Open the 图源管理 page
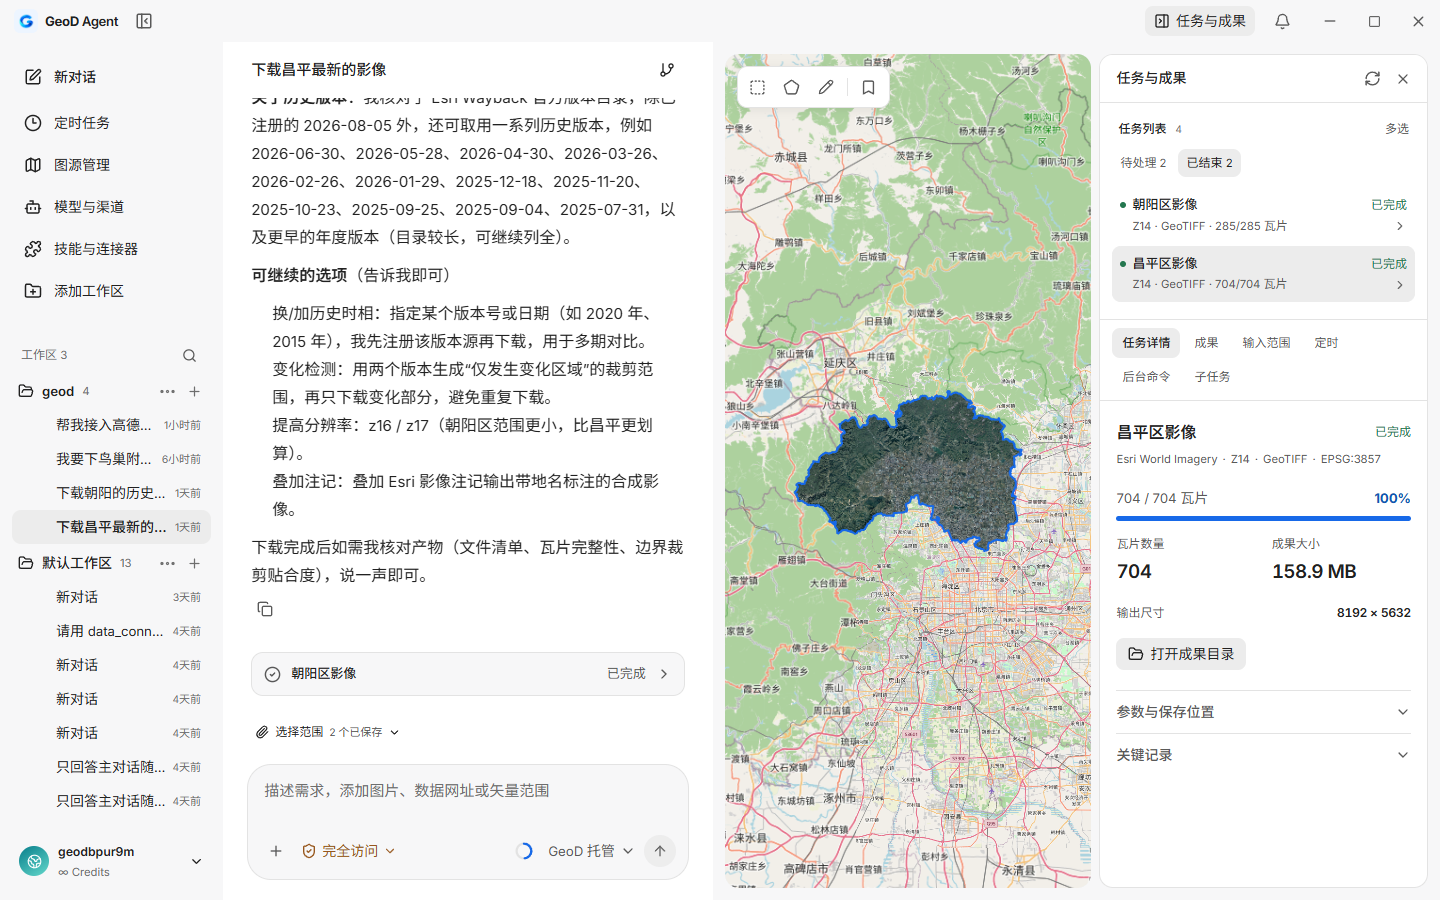1440x900 pixels. tap(111, 165)
